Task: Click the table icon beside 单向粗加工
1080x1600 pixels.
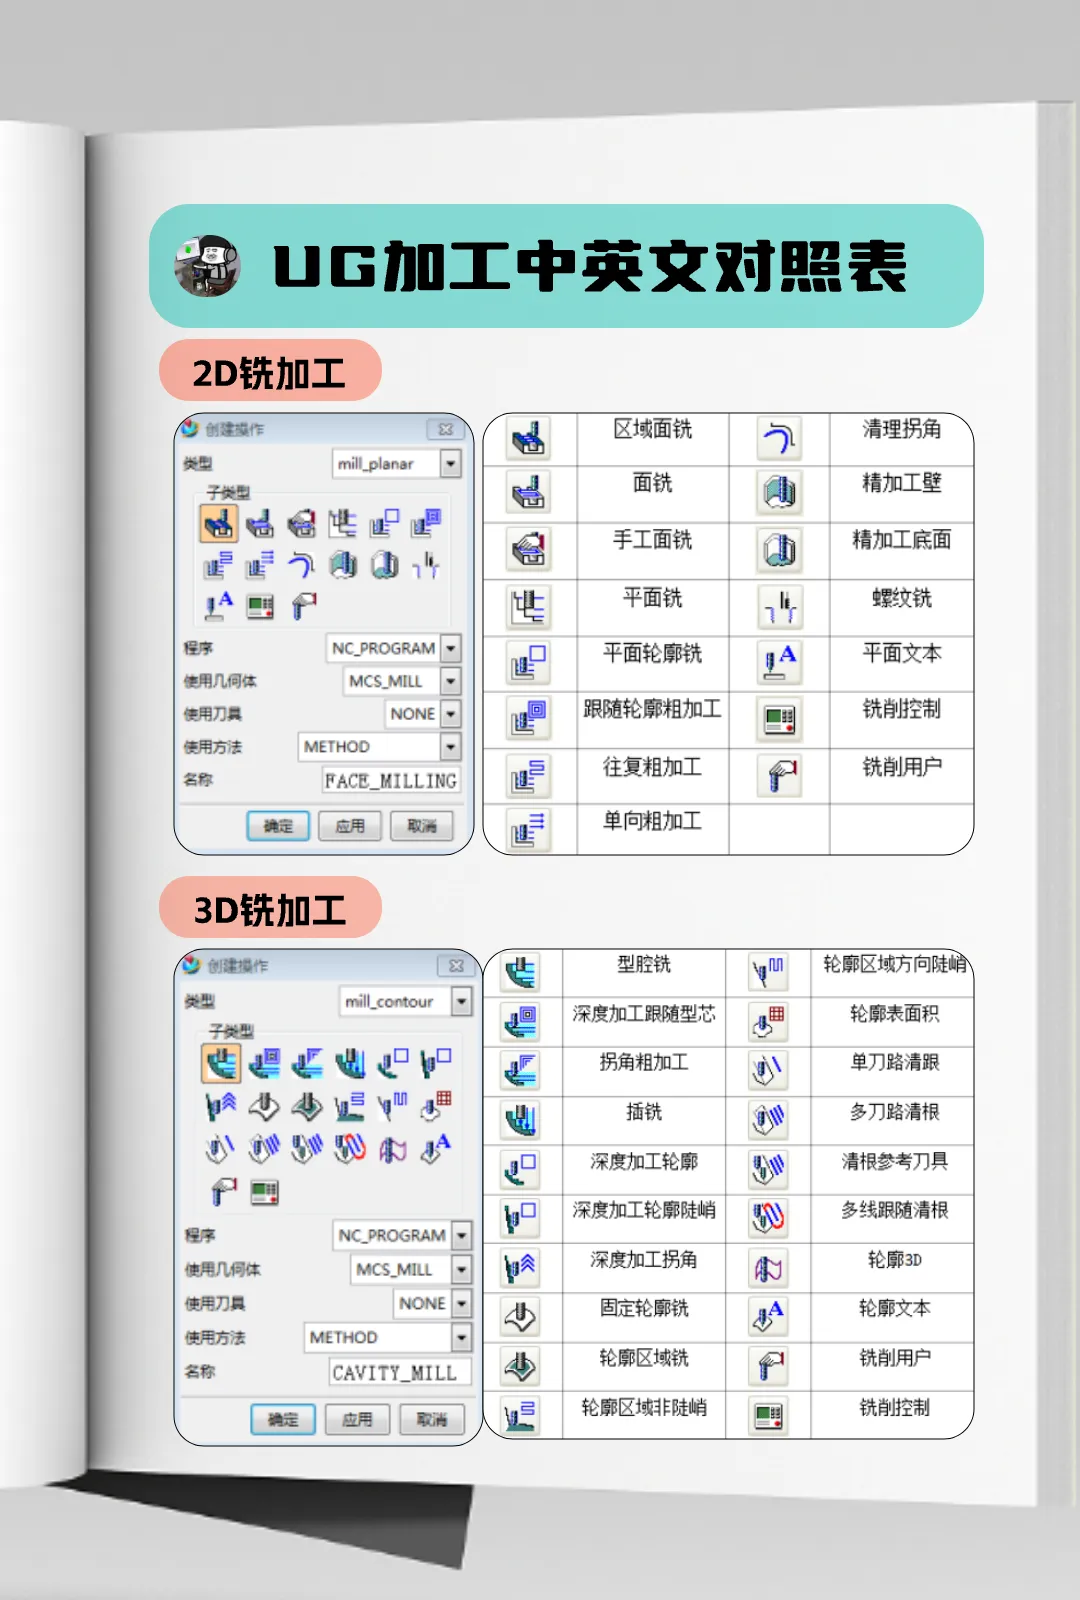Action: pyautogui.click(x=529, y=830)
